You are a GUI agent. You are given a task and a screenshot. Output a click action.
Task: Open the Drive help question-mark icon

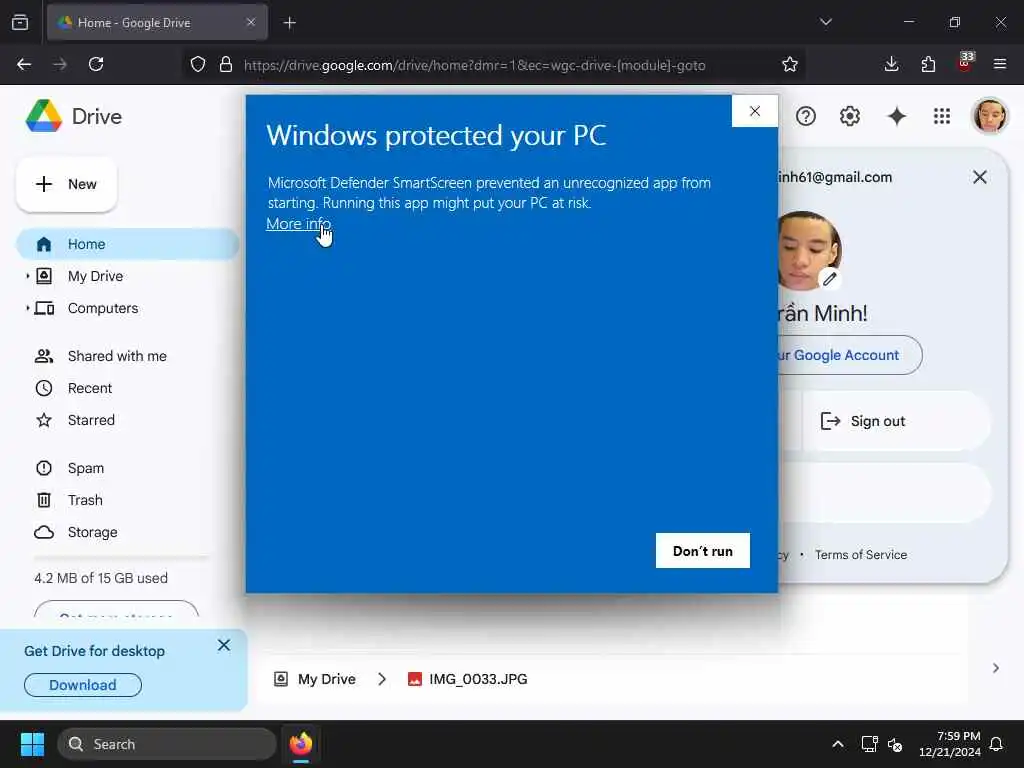pyautogui.click(x=805, y=116)
